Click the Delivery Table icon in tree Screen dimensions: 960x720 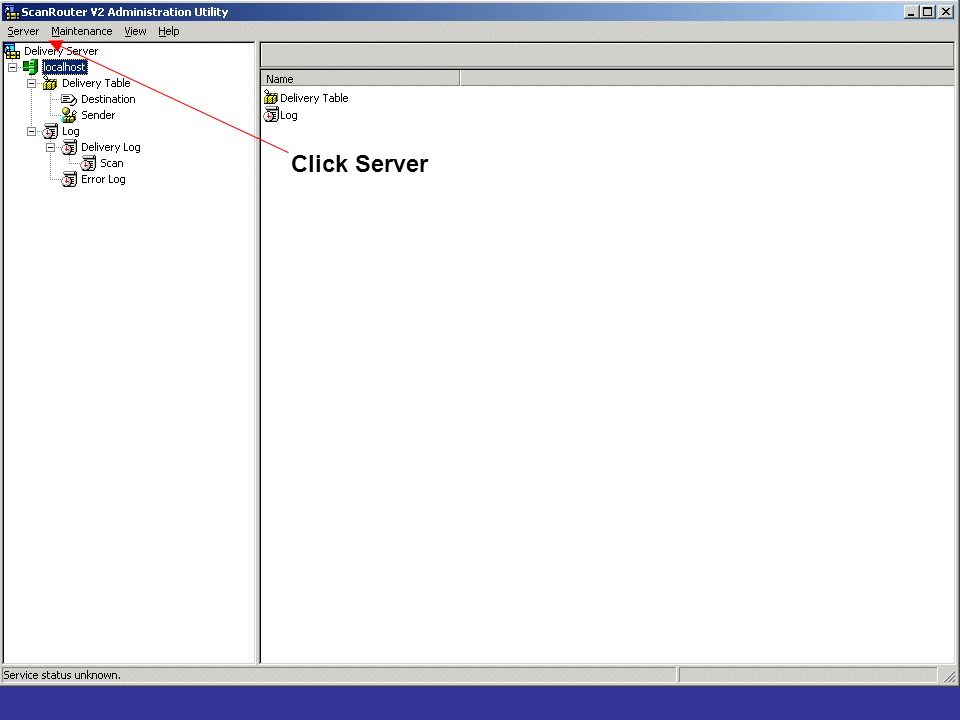(x=50, y=83)
